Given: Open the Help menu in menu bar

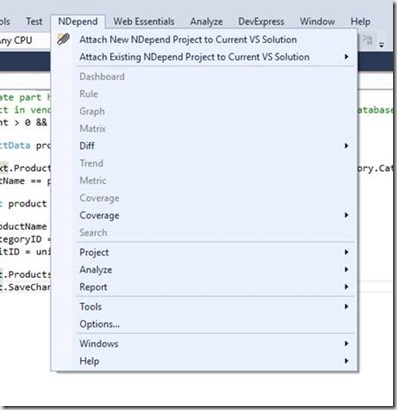Looking at the screenshot, I should pyautogui.click(x=360, y=22).
